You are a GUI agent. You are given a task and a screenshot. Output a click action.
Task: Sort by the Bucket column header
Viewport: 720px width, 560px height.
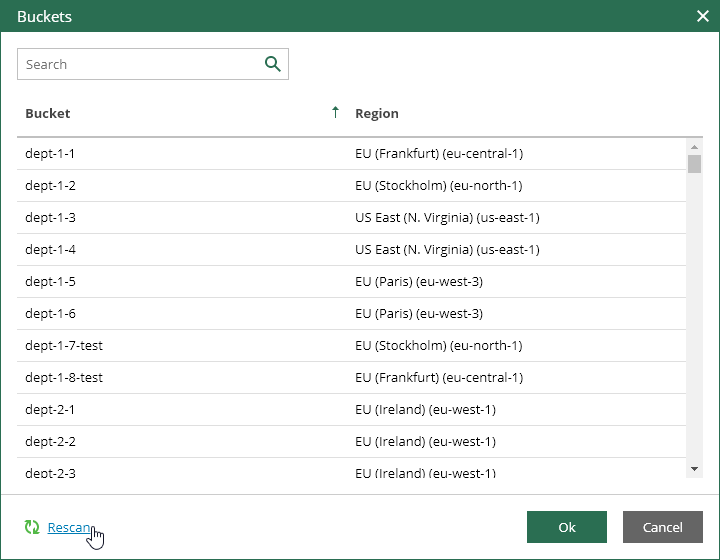coord(48,113)
